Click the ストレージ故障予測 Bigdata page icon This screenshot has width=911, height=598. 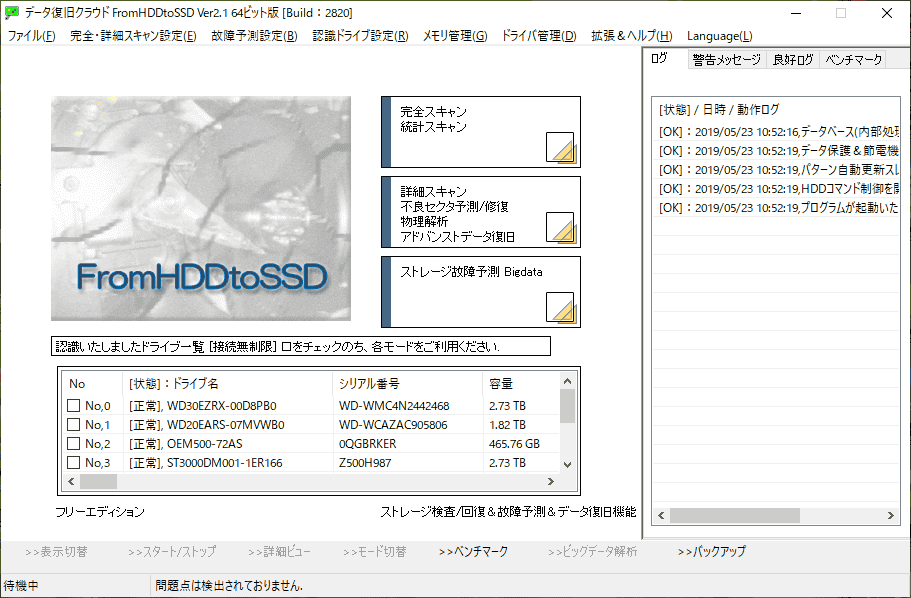(x=561, y=307)
